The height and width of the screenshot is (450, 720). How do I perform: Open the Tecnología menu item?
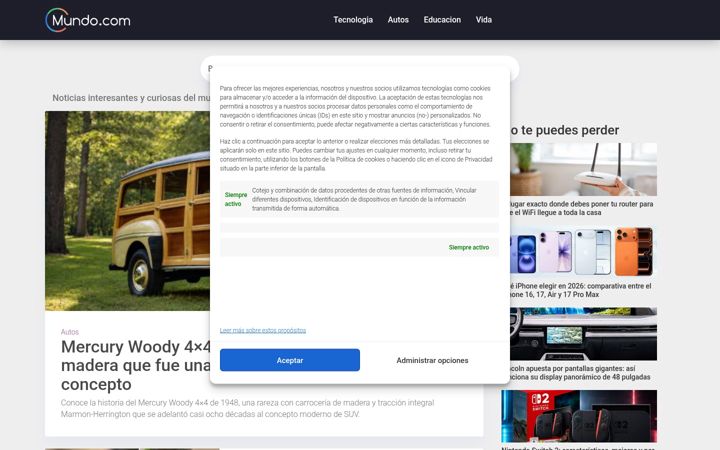[353, 20]
